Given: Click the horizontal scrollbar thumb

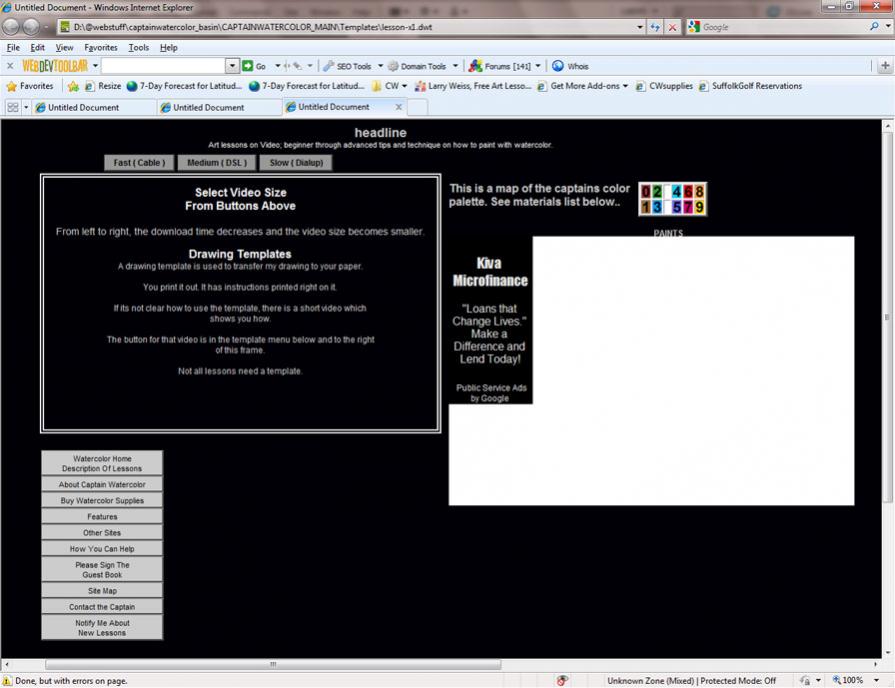Looking at the screenshot, I should coord(273,664).
